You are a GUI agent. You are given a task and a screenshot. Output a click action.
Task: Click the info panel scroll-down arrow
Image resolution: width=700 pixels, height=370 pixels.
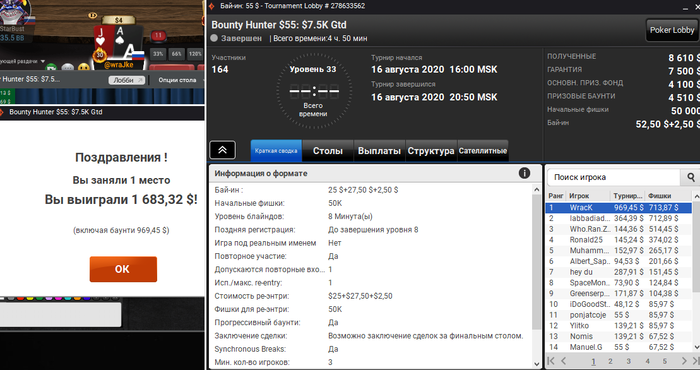point(537,364)
